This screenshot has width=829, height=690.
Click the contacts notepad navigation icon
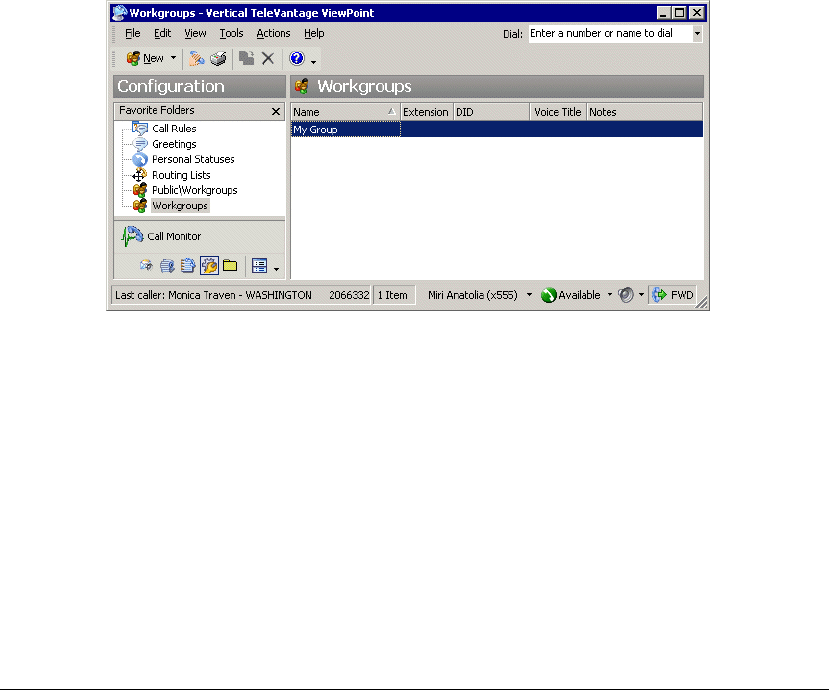tap(188, 265)
